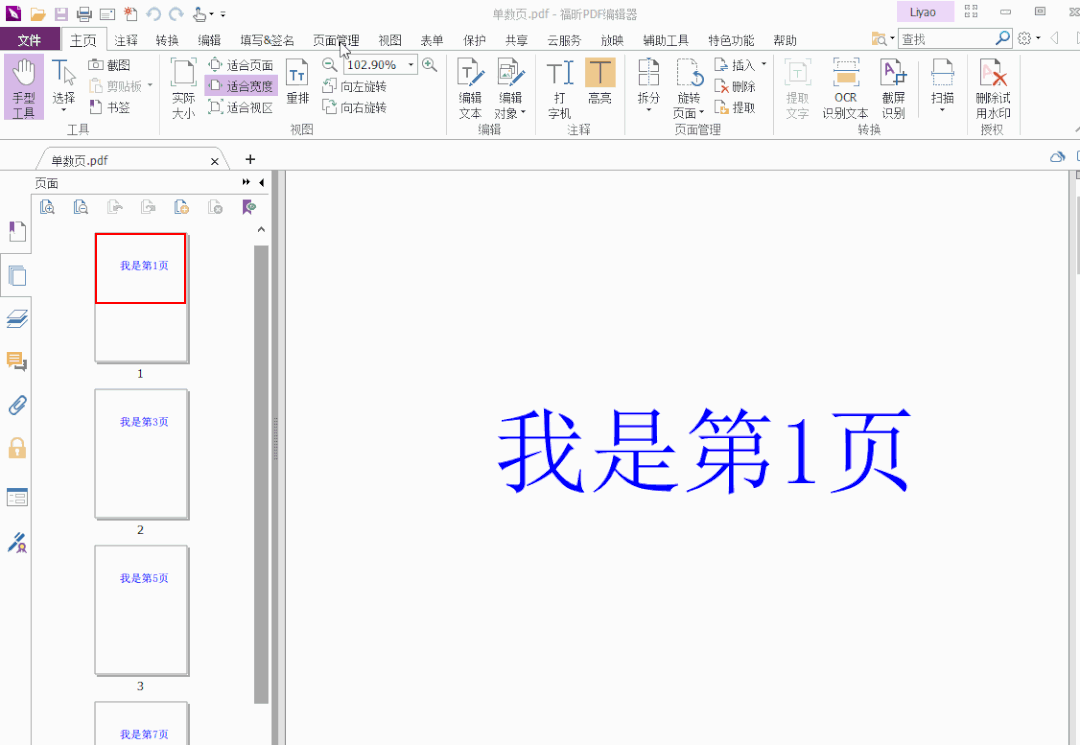This screenshot has width=1080, height=745.
Task: Open the Bookmarks side panel icon
Action: click(17, 231)
